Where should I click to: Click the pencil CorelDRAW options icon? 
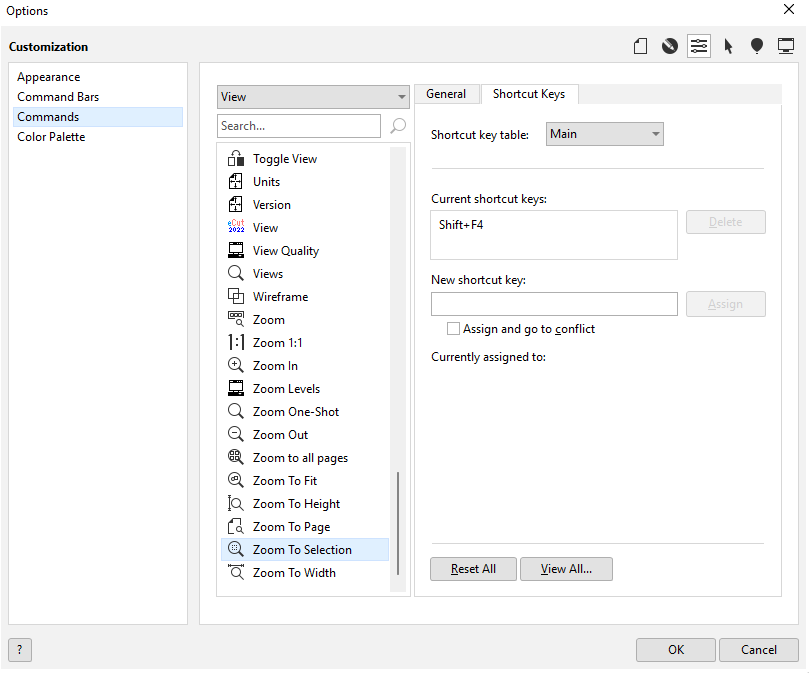coord(670,46)
